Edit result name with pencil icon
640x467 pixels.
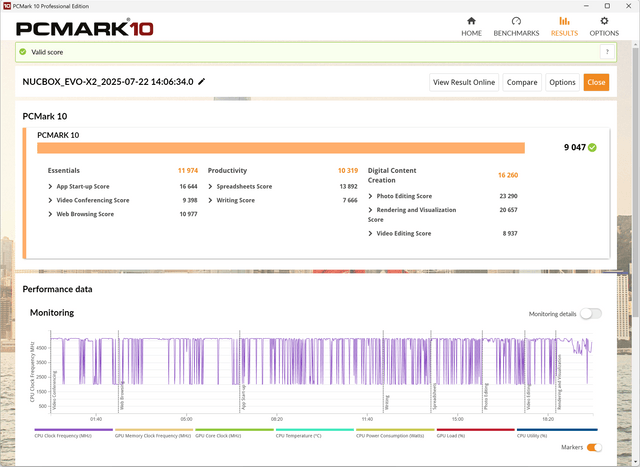tap(201, 82)
